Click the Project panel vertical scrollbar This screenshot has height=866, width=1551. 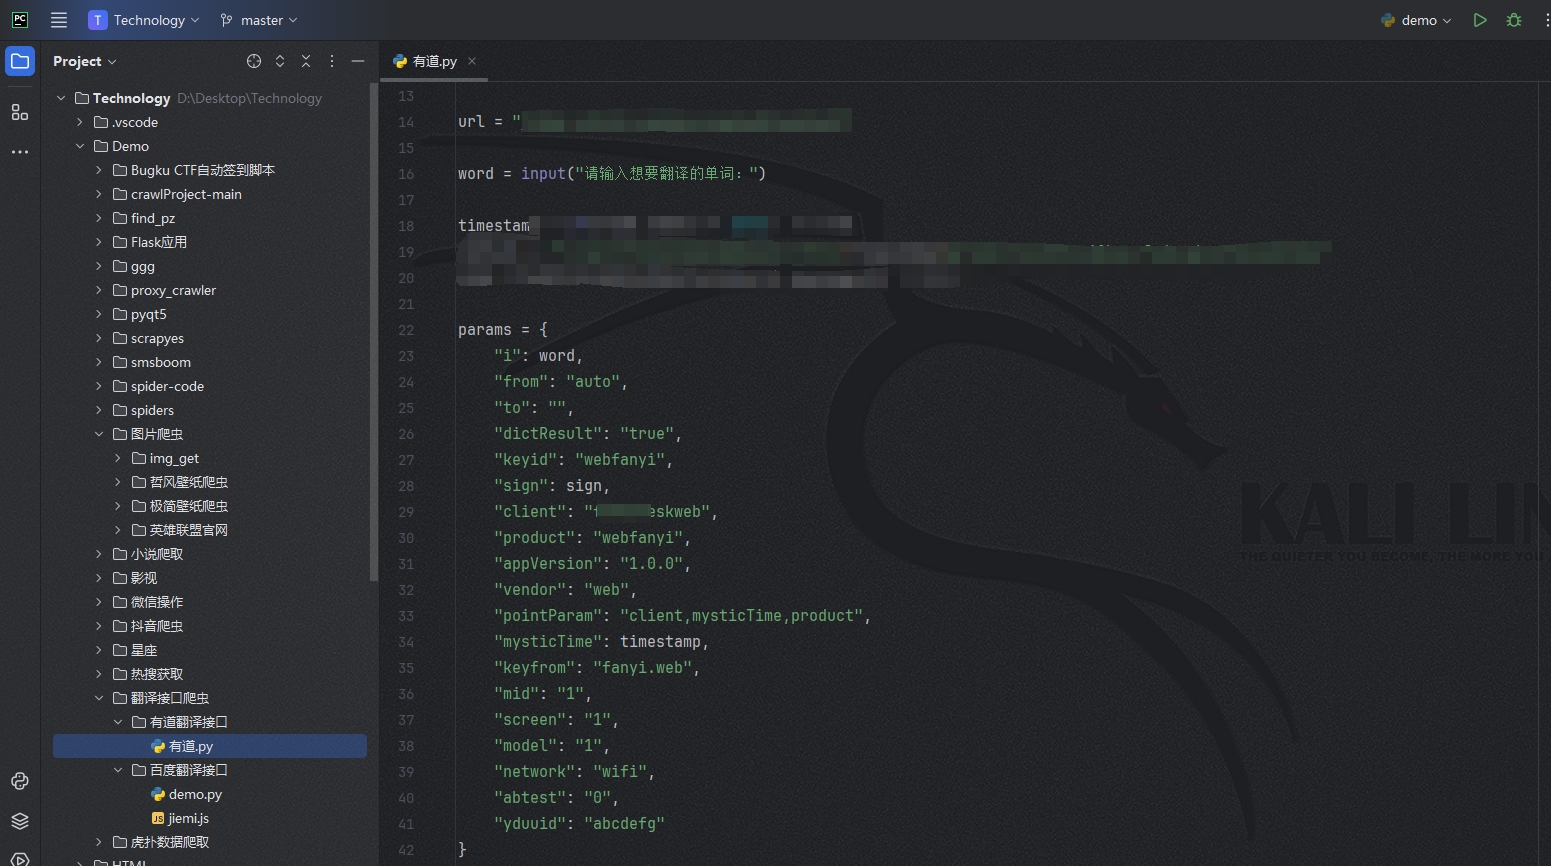374,332
